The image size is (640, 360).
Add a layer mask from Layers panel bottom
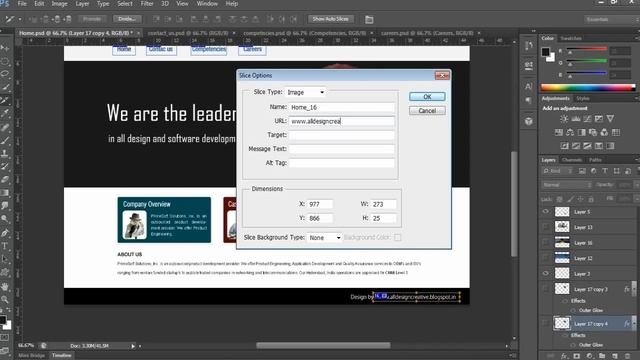pyautogui.click(x=576, y=356)
